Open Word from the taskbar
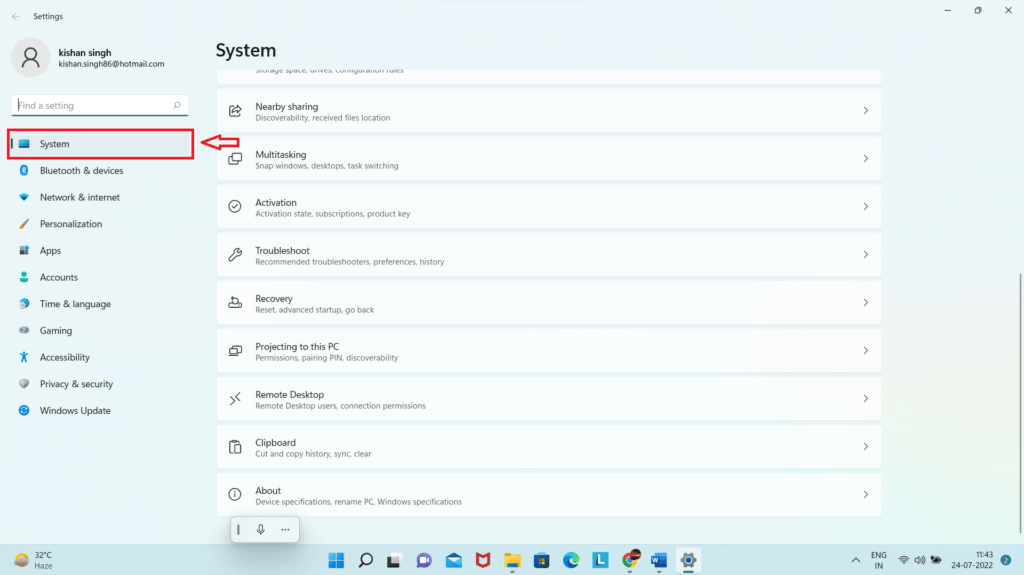 coord(659,560)
